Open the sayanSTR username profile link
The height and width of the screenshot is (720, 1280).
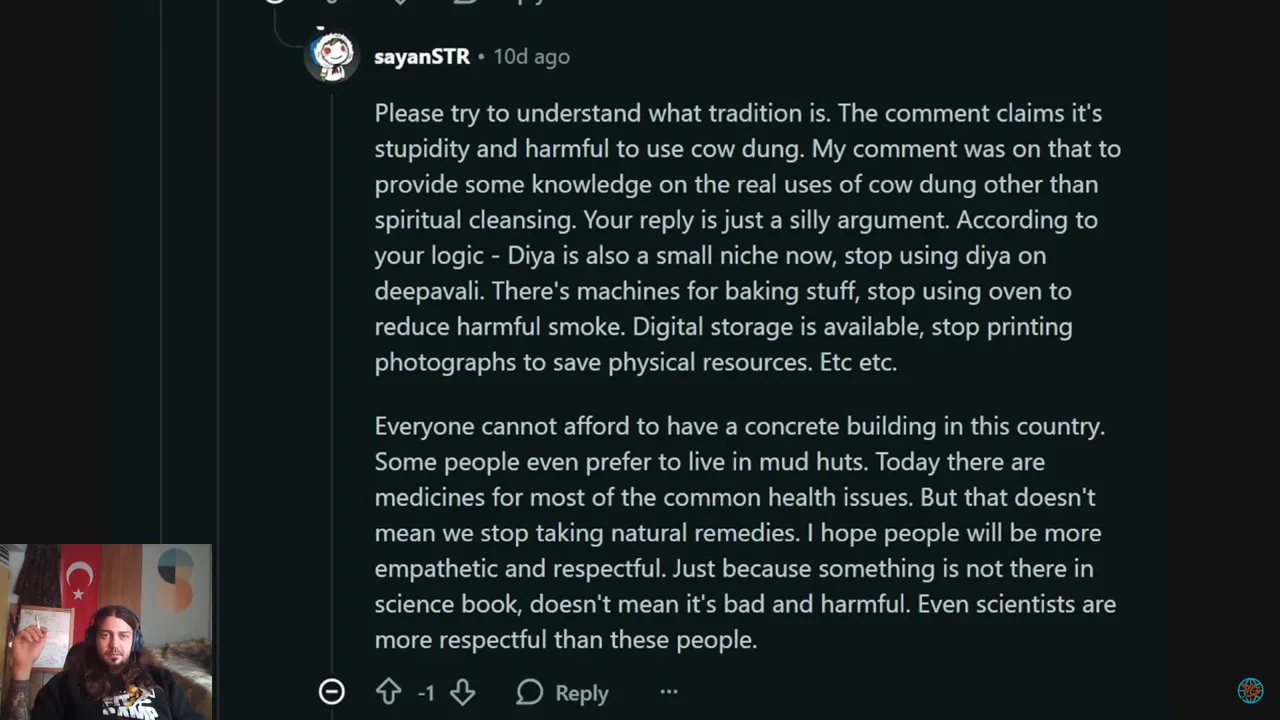point(421,57)
